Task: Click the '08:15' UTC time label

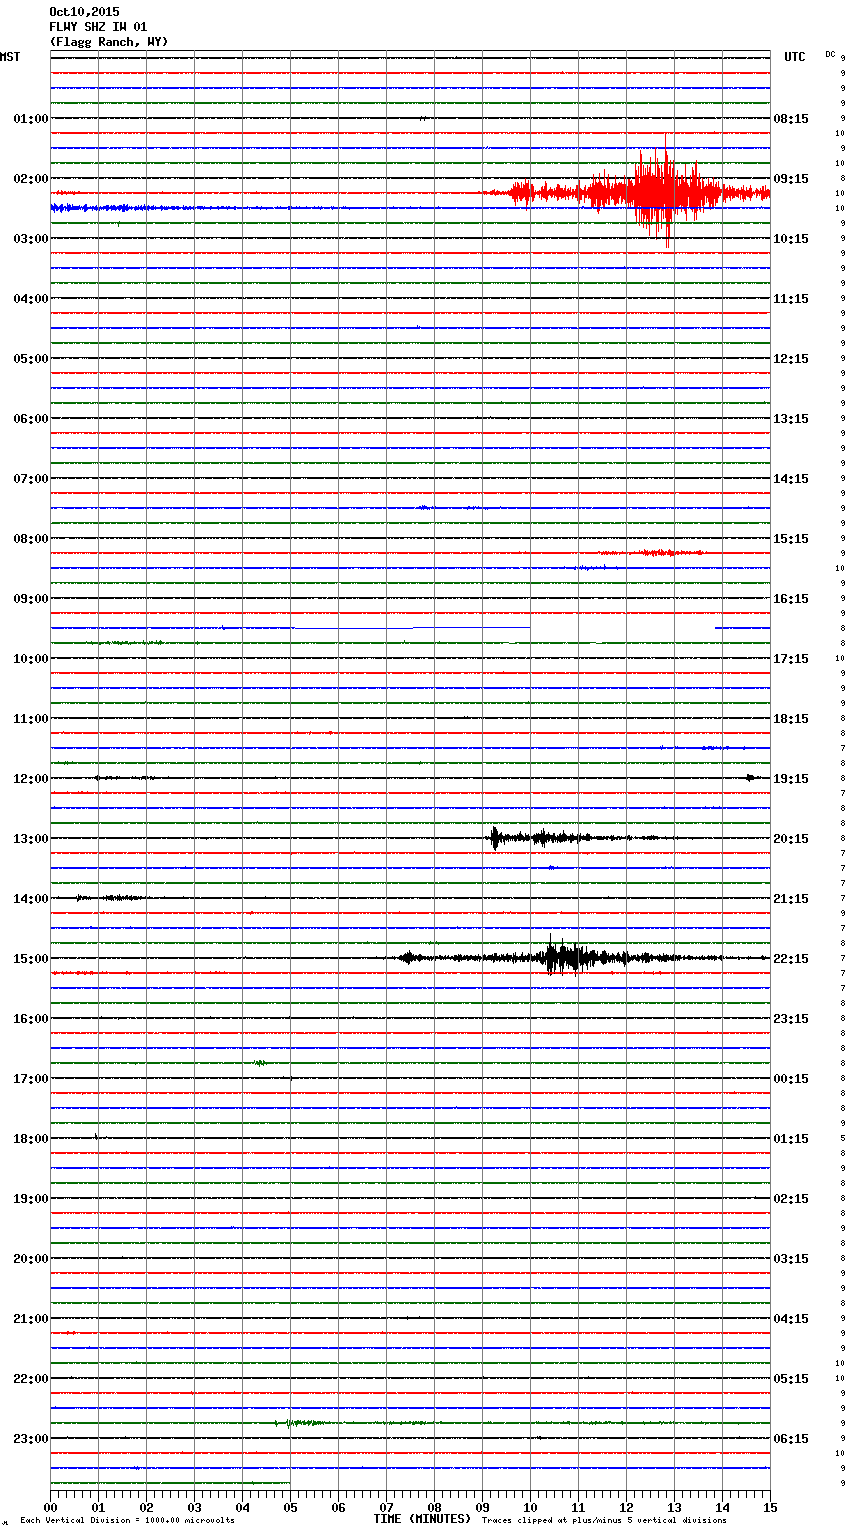Action: pyautogui.click(x=791, y=118)
